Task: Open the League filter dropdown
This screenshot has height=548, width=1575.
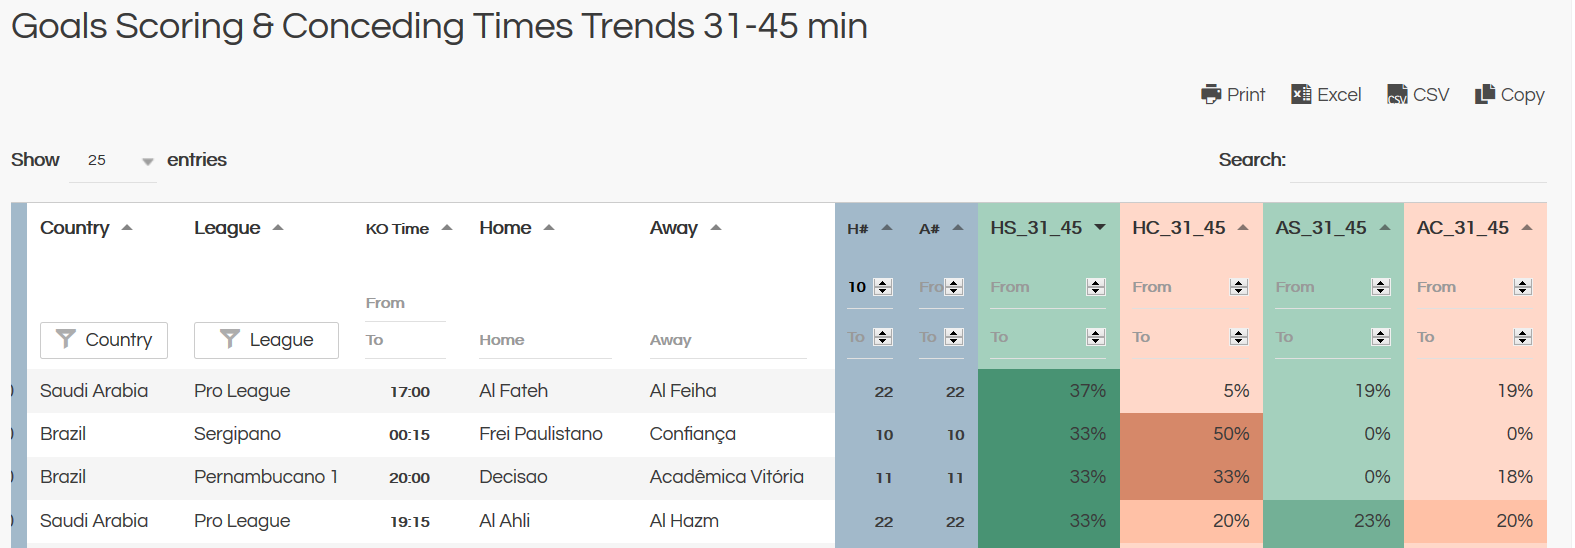Action: click(x=266, y=340)
